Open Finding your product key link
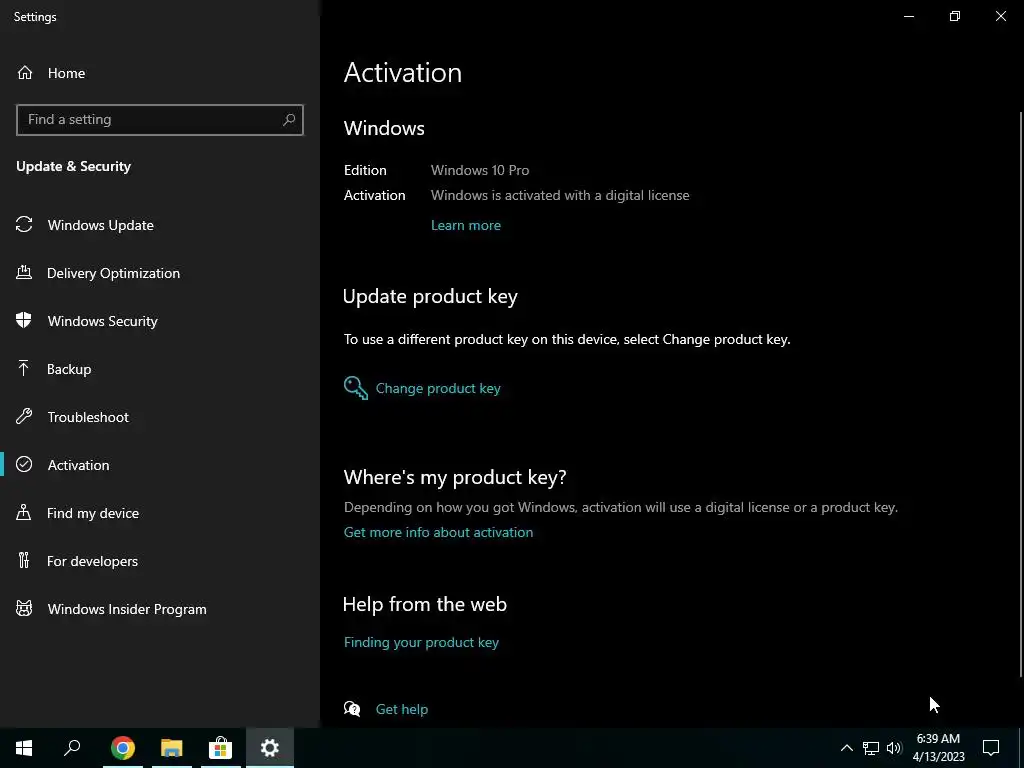The height and width of the screenshot is (768, 1024). pyautogui.click(x=421, y=643)
